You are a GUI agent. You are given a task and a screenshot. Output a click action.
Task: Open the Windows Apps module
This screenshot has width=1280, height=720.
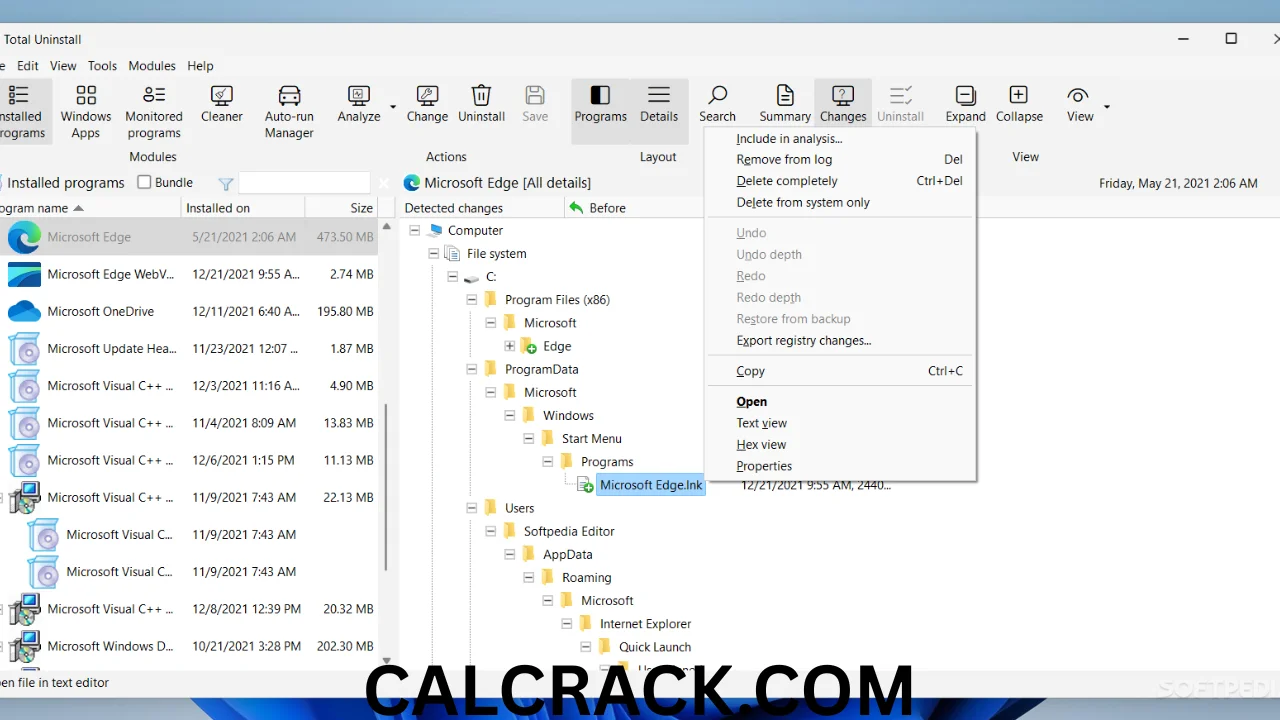[86, 110]
